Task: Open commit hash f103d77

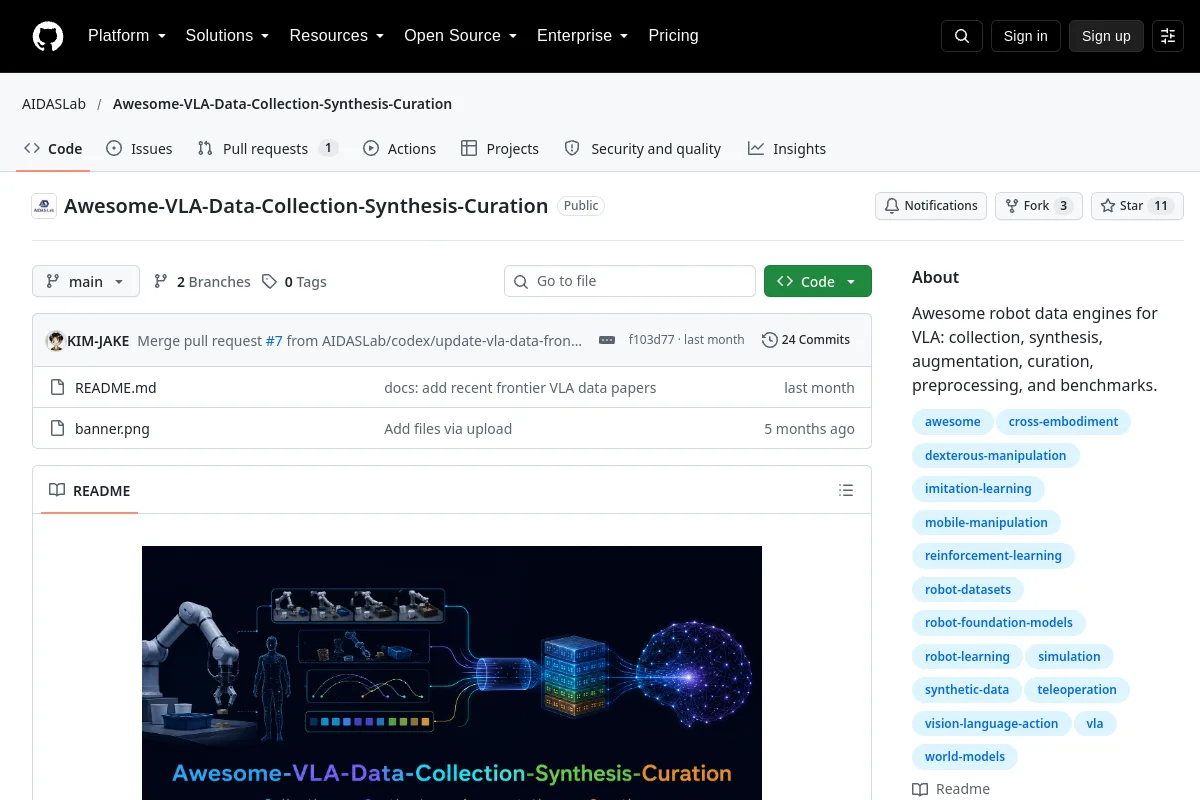Action: click(x=651, y=340)
